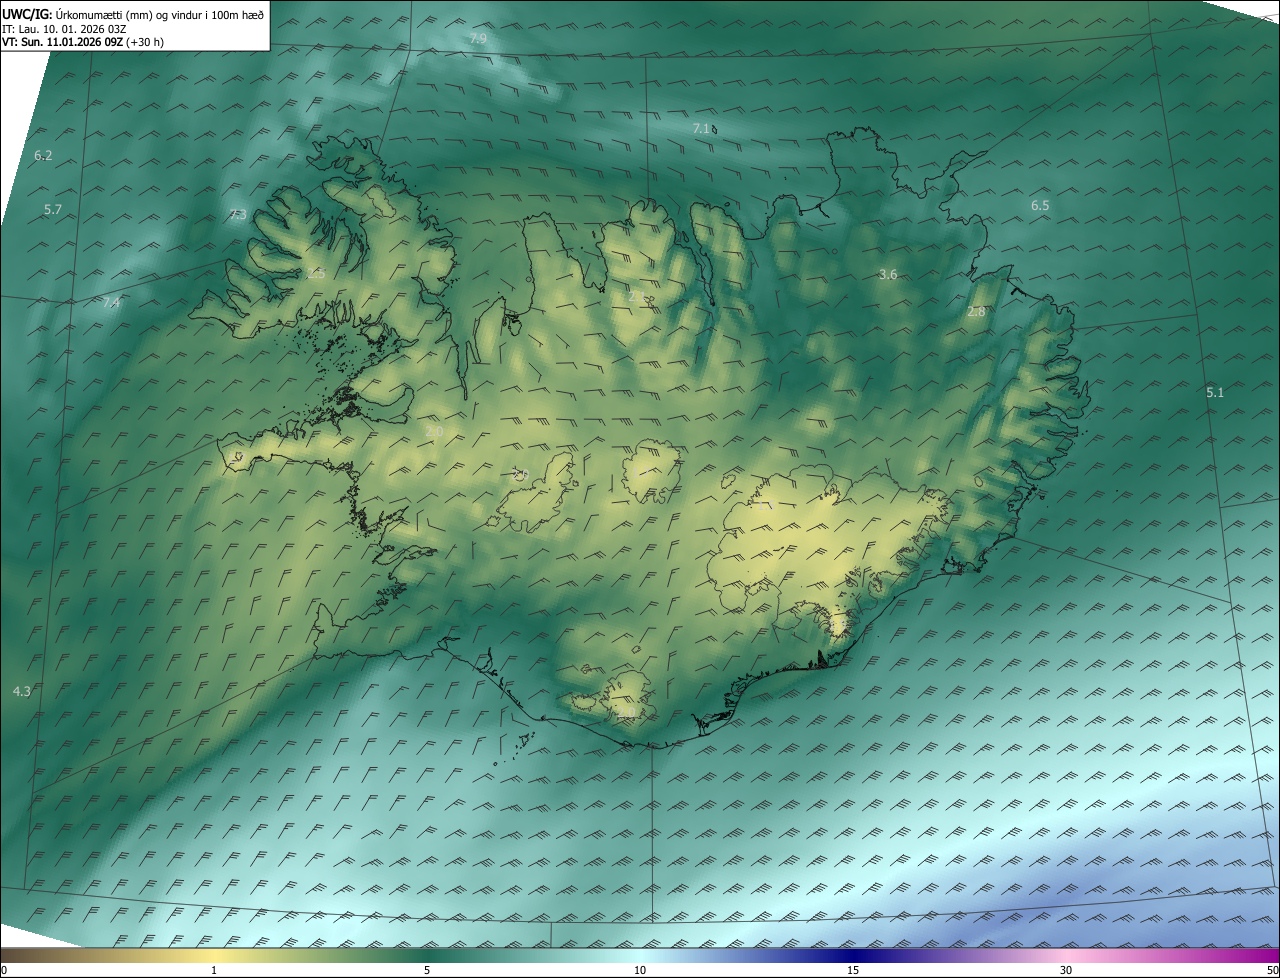Viewport: 1280px width, 978px height.
Task: Select the 50 tick label on the colour scale
Action: point(1272,970)
